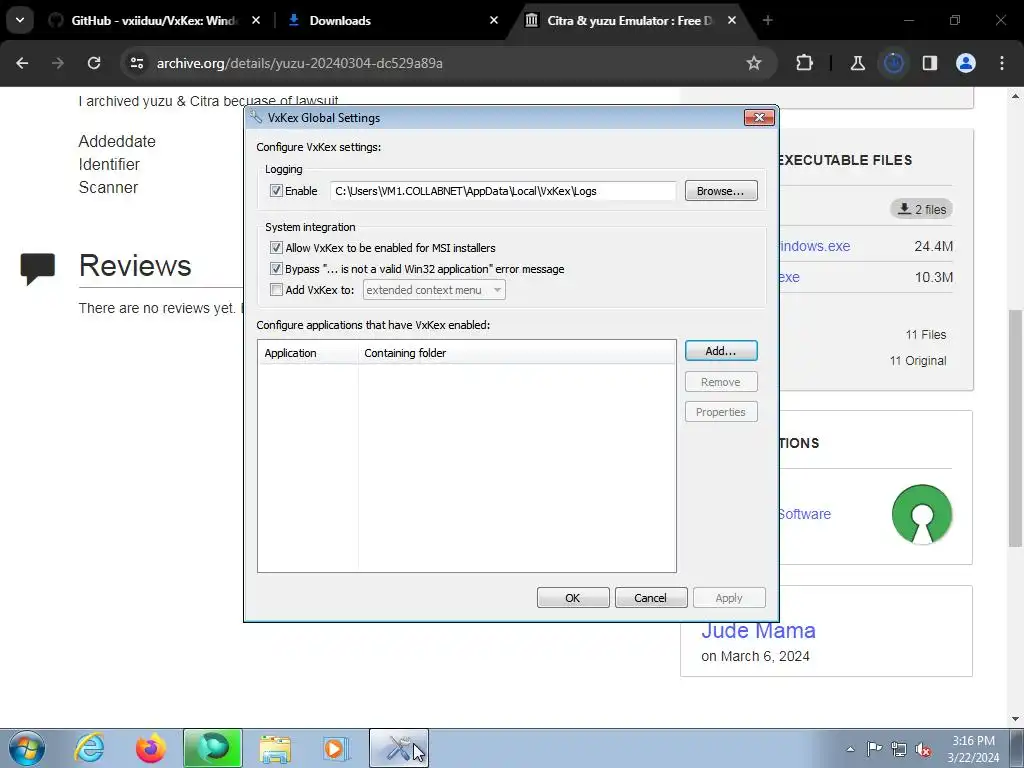Open the browser profile avatar
This screenshot has height=768, width=1024.
[966, 63]
